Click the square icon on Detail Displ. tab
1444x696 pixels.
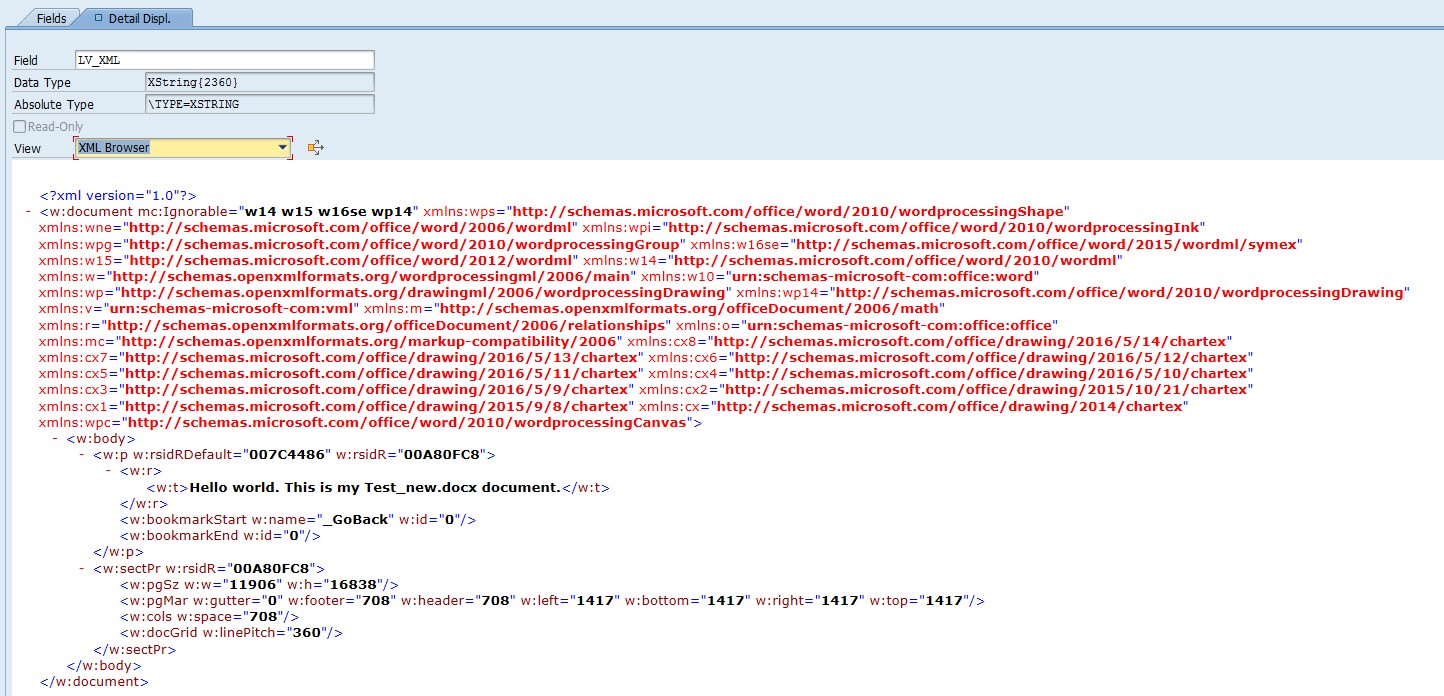coord(98,18)
